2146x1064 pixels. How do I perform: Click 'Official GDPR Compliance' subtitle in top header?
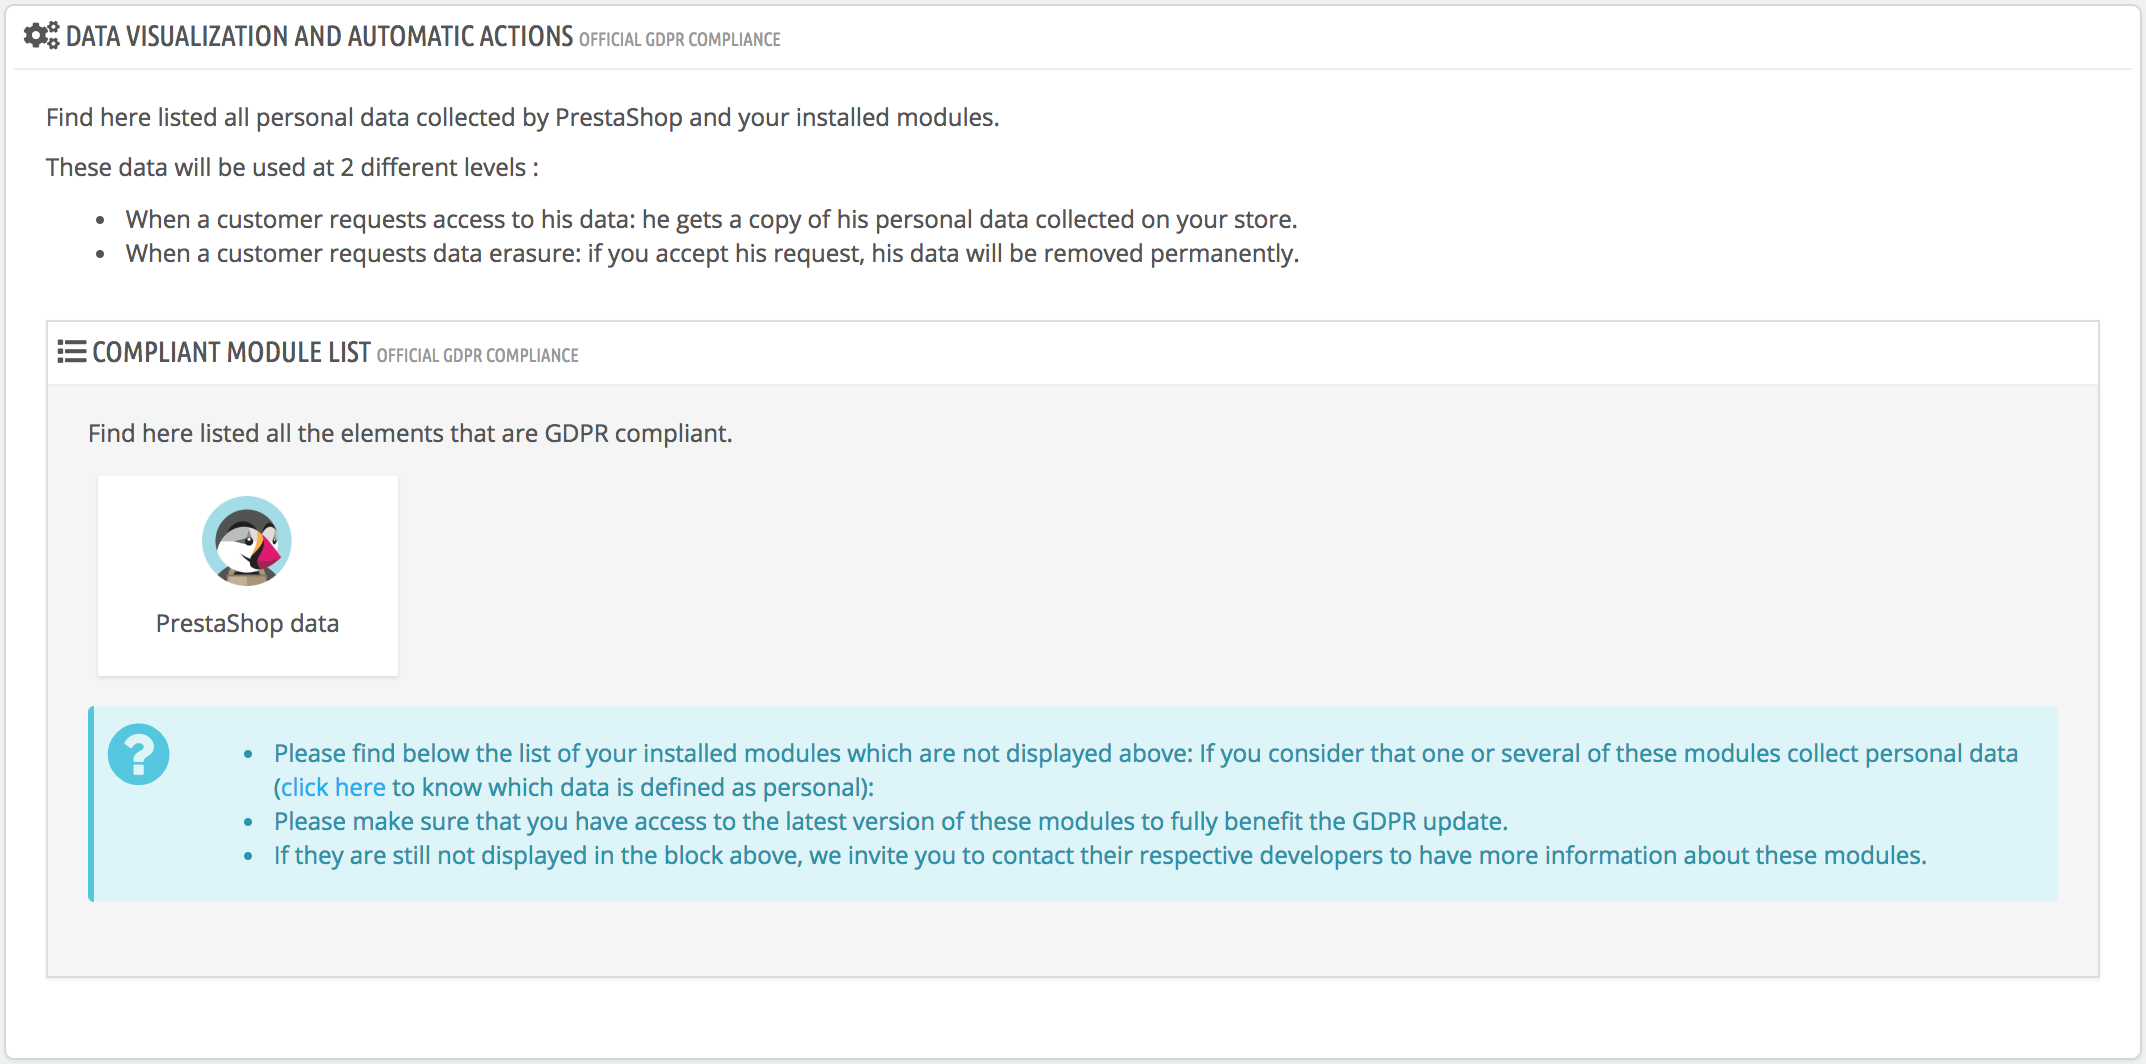(x=680, y=40)
